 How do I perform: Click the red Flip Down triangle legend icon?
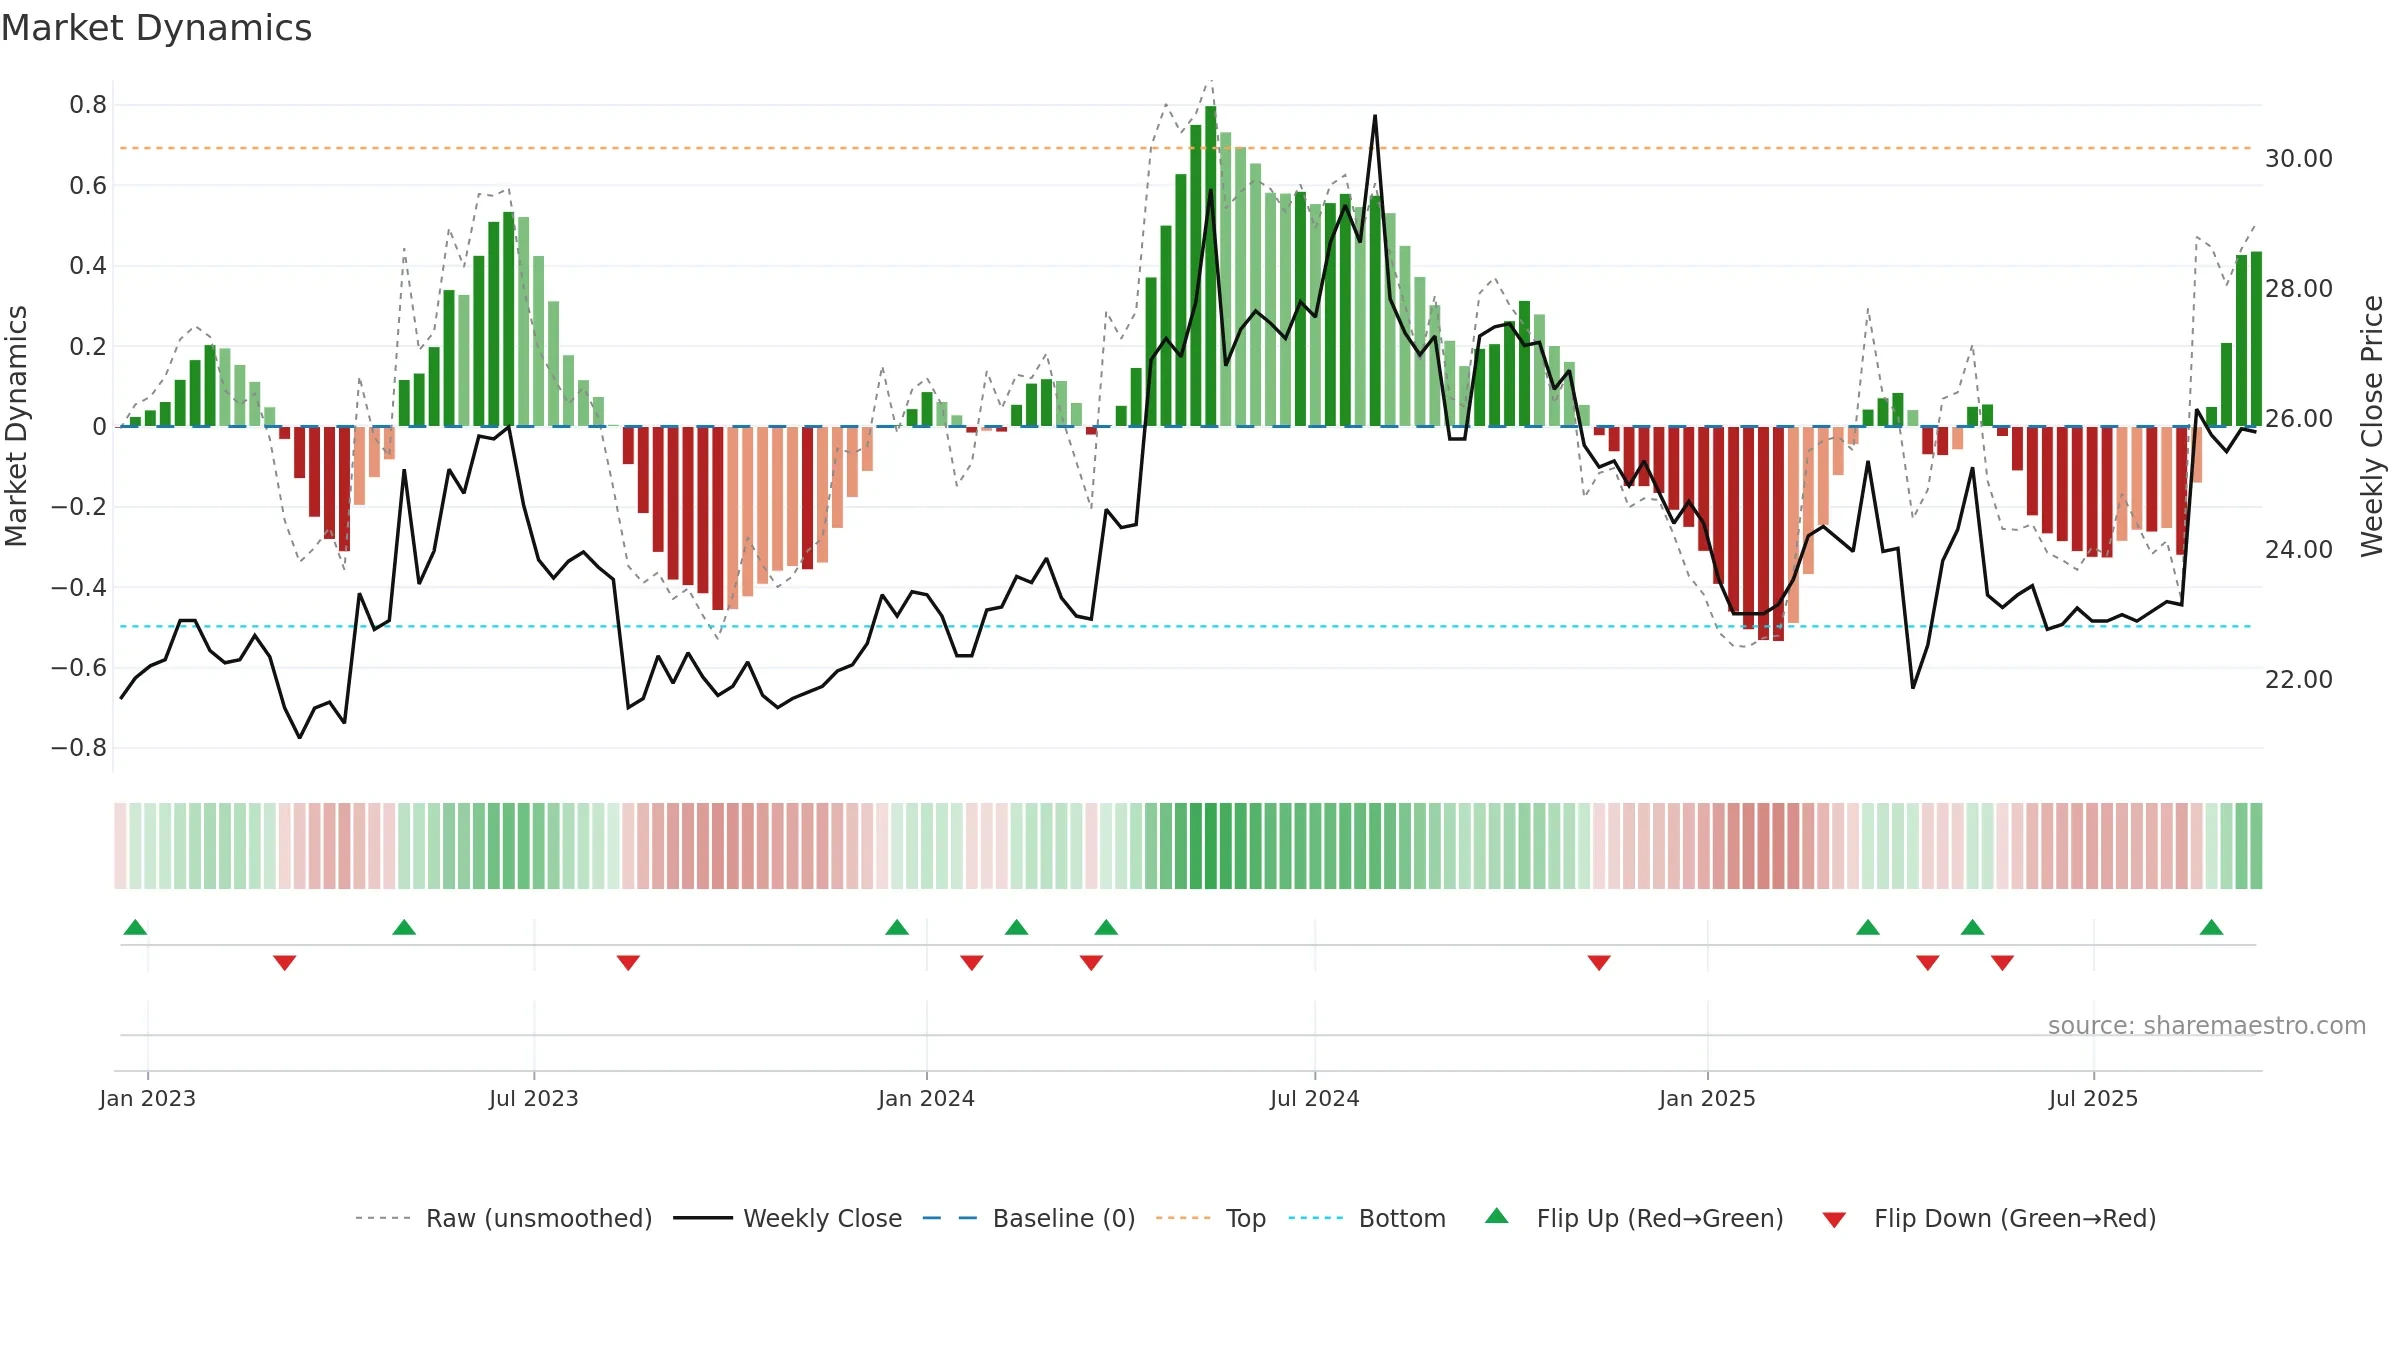[x=1834, y=1220]
